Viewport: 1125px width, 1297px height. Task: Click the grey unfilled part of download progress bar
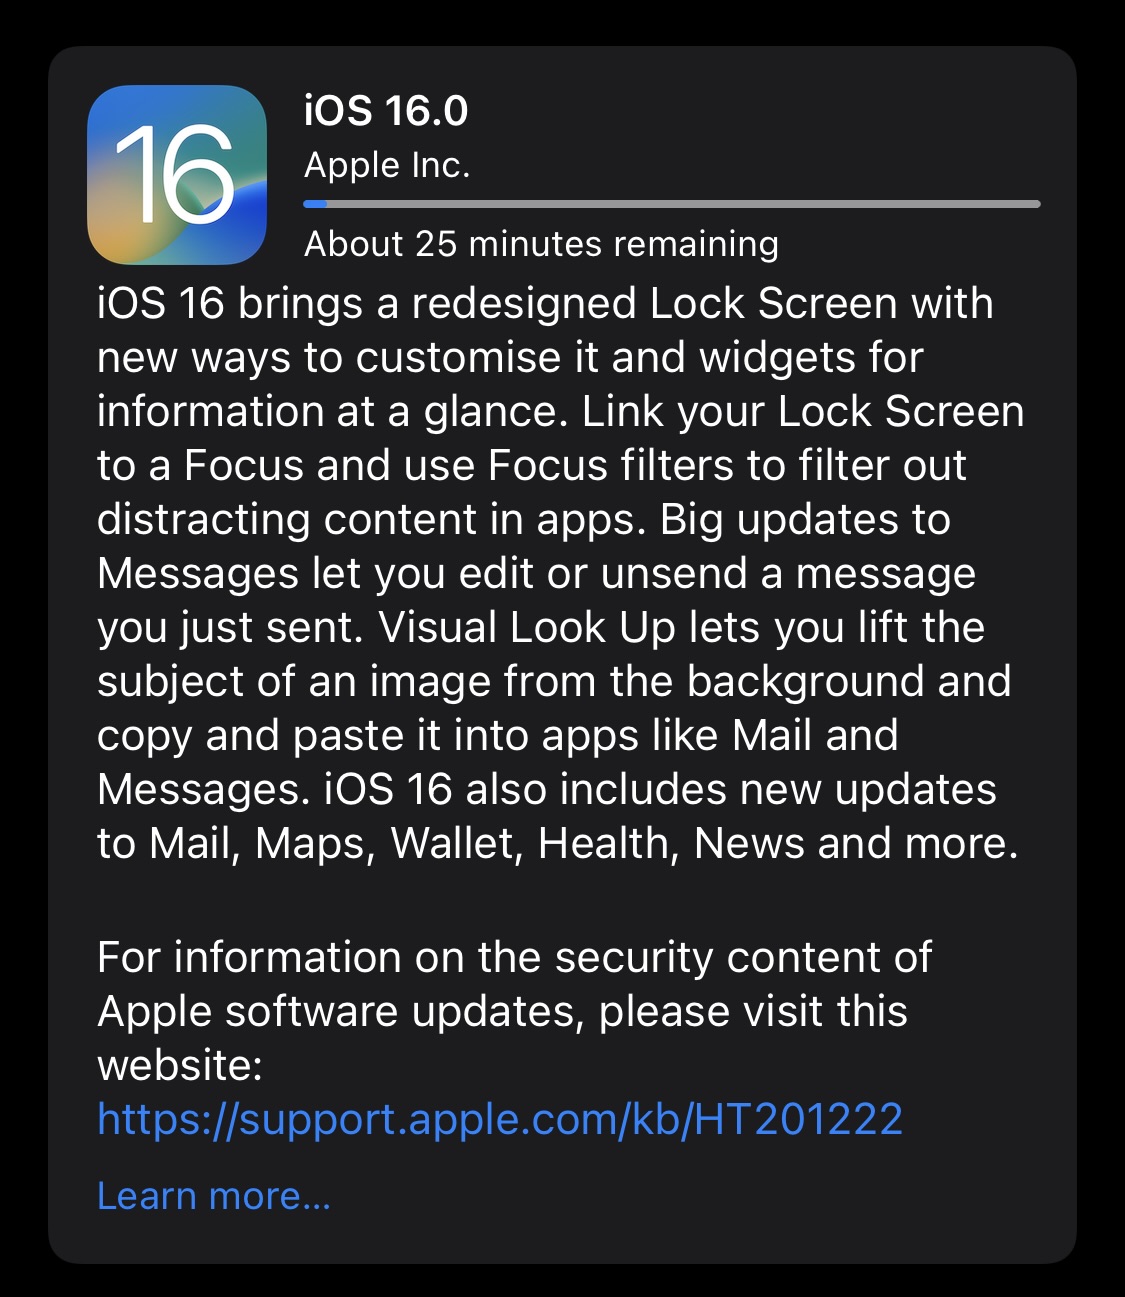click(683, 204)
